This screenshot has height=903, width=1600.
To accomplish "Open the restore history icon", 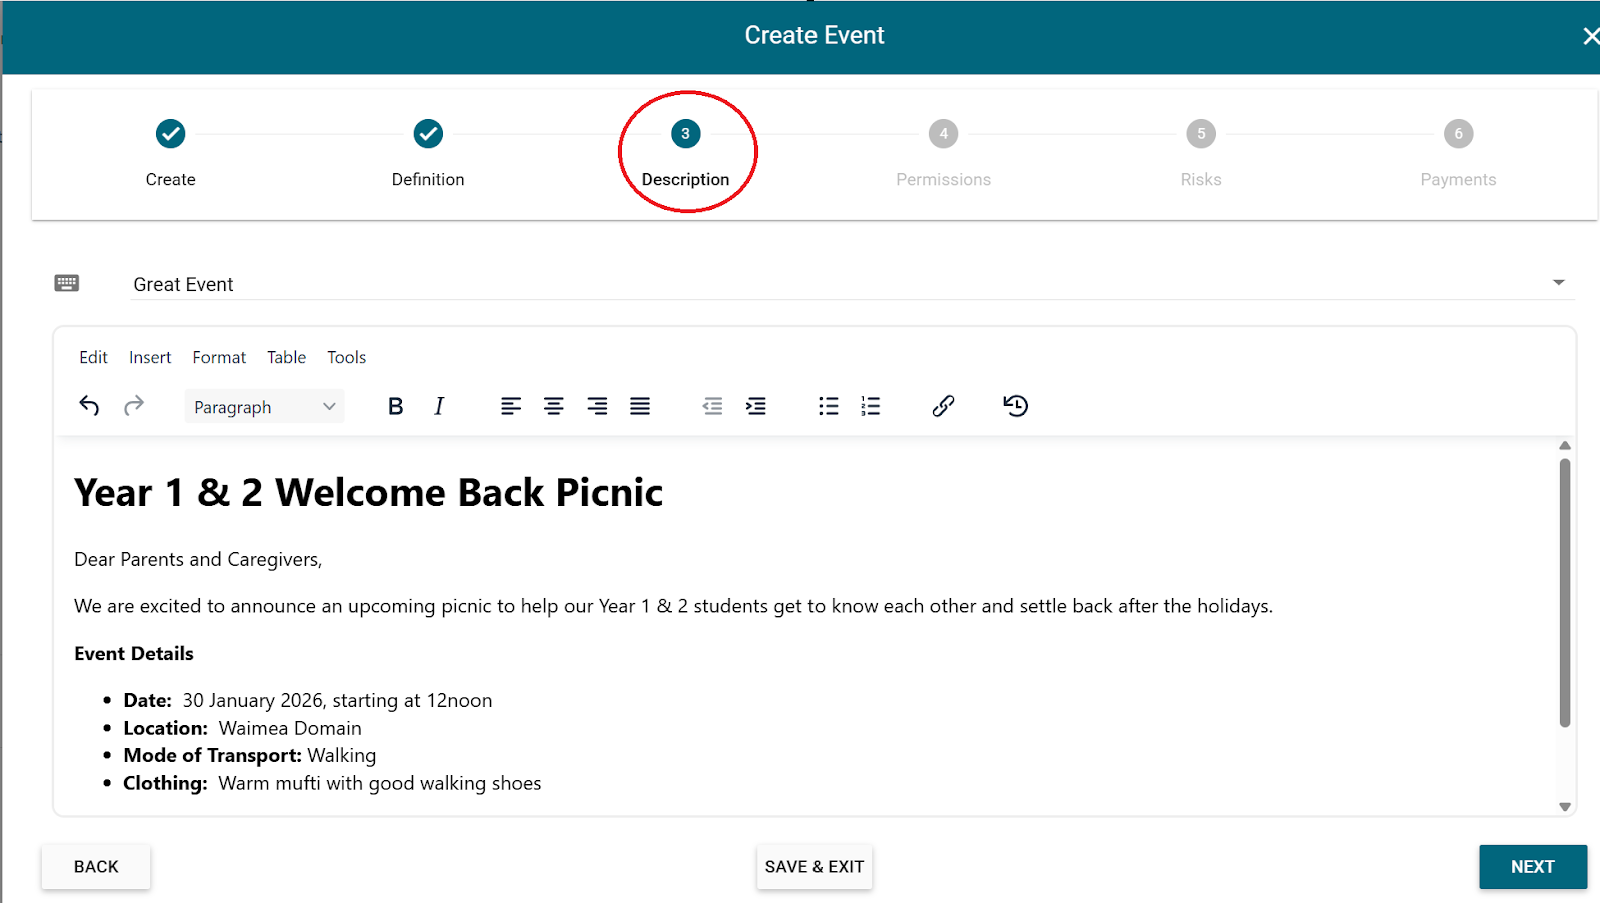I will click(x=1015, y=406).
